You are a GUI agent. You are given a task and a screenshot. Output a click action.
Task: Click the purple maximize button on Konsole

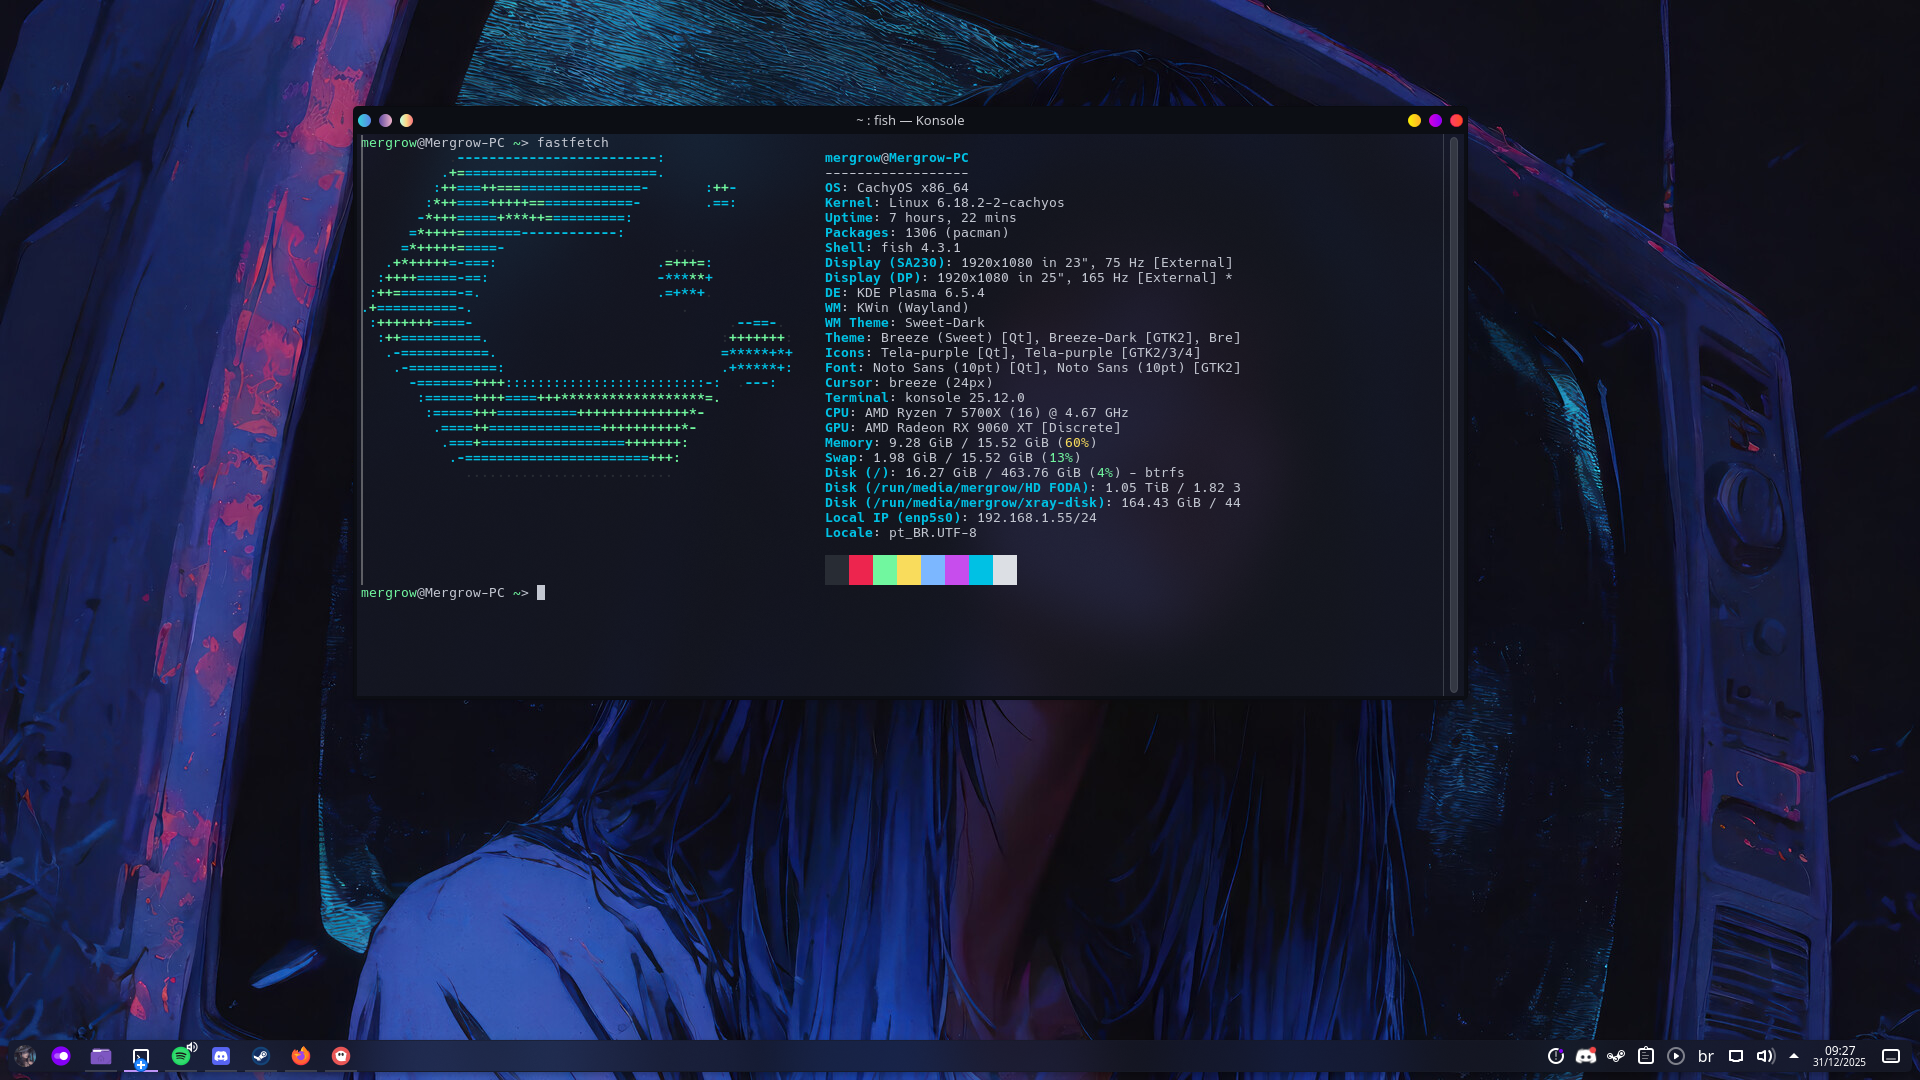1435,120
